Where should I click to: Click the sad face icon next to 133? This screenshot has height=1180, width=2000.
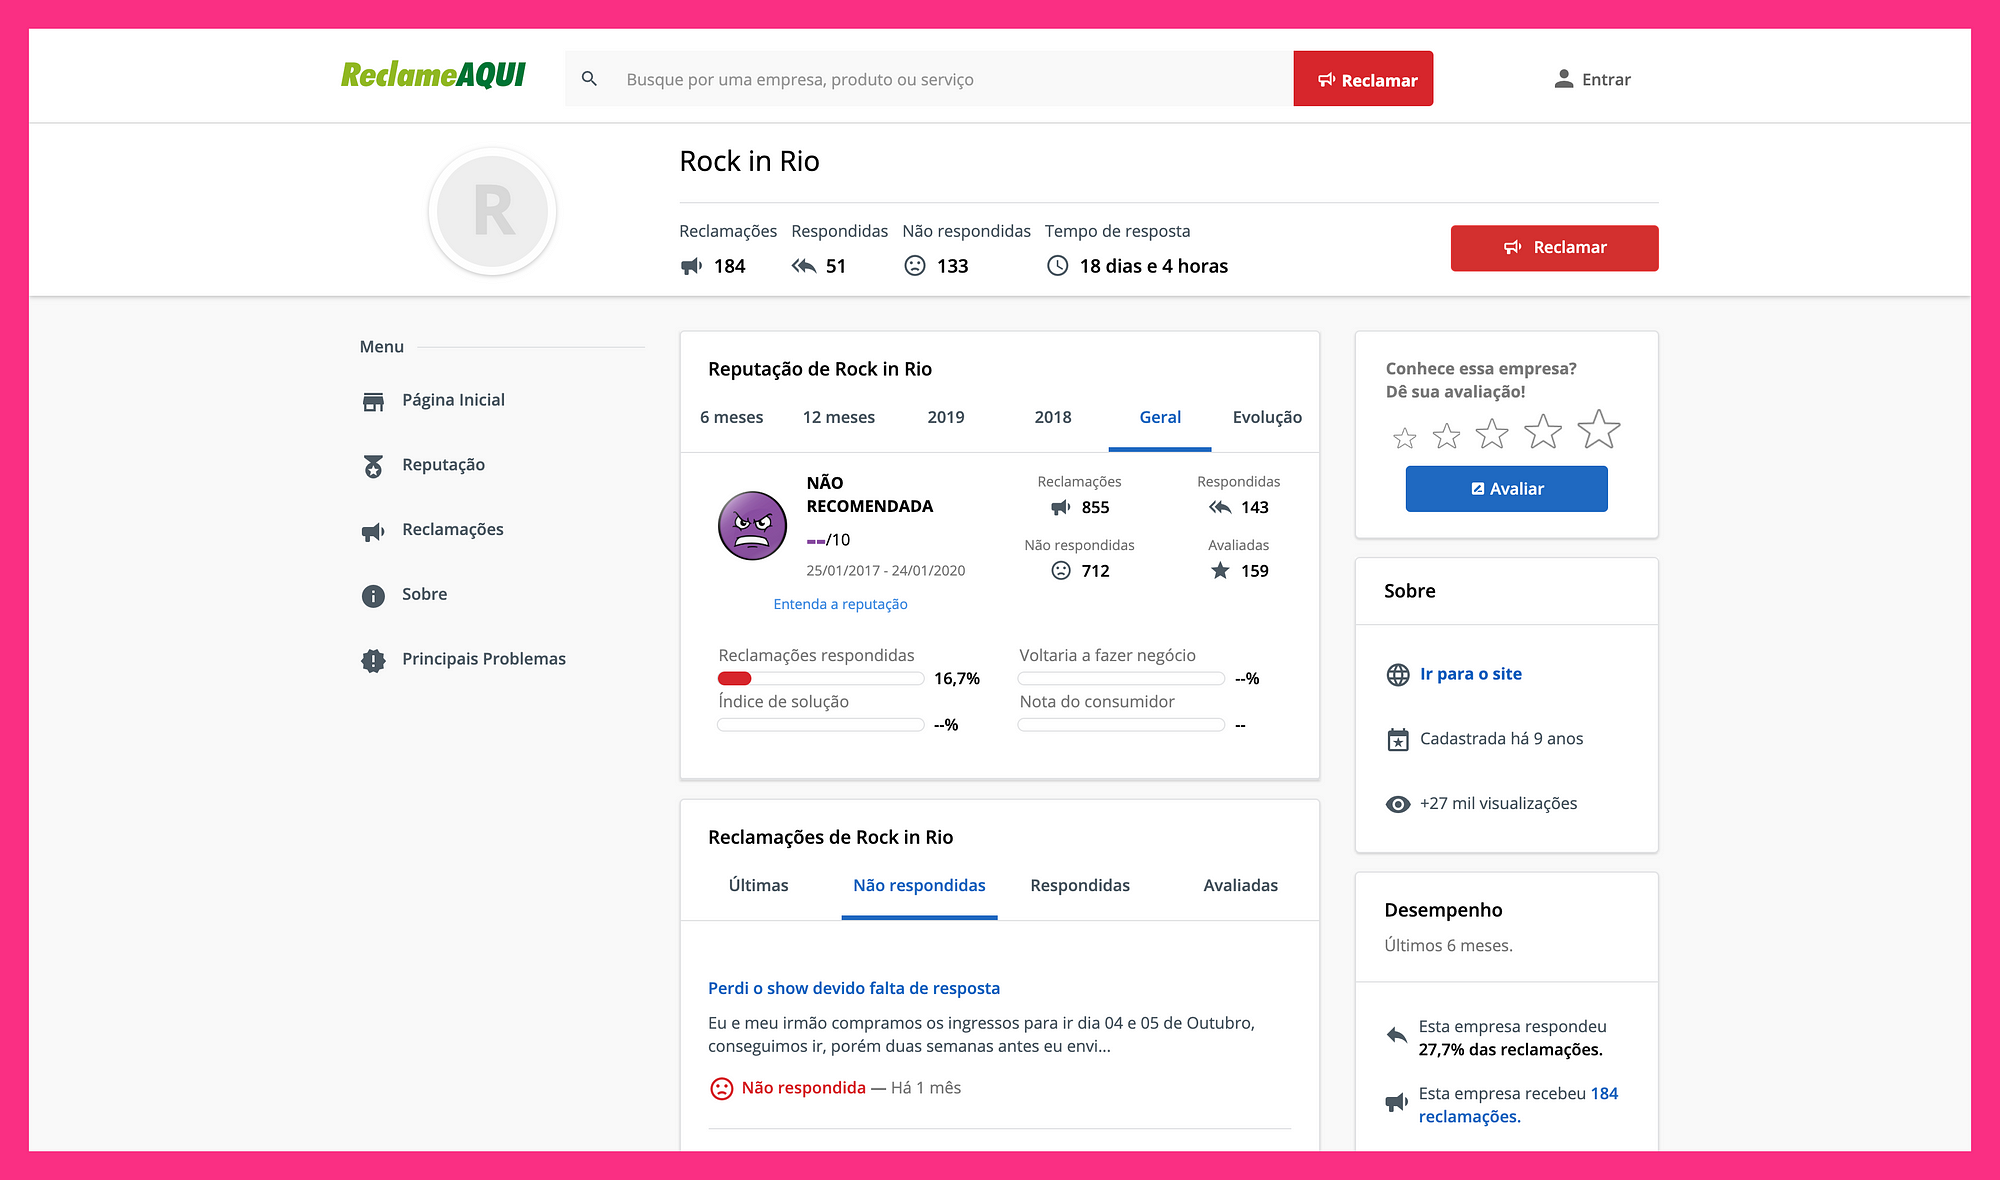915,266
